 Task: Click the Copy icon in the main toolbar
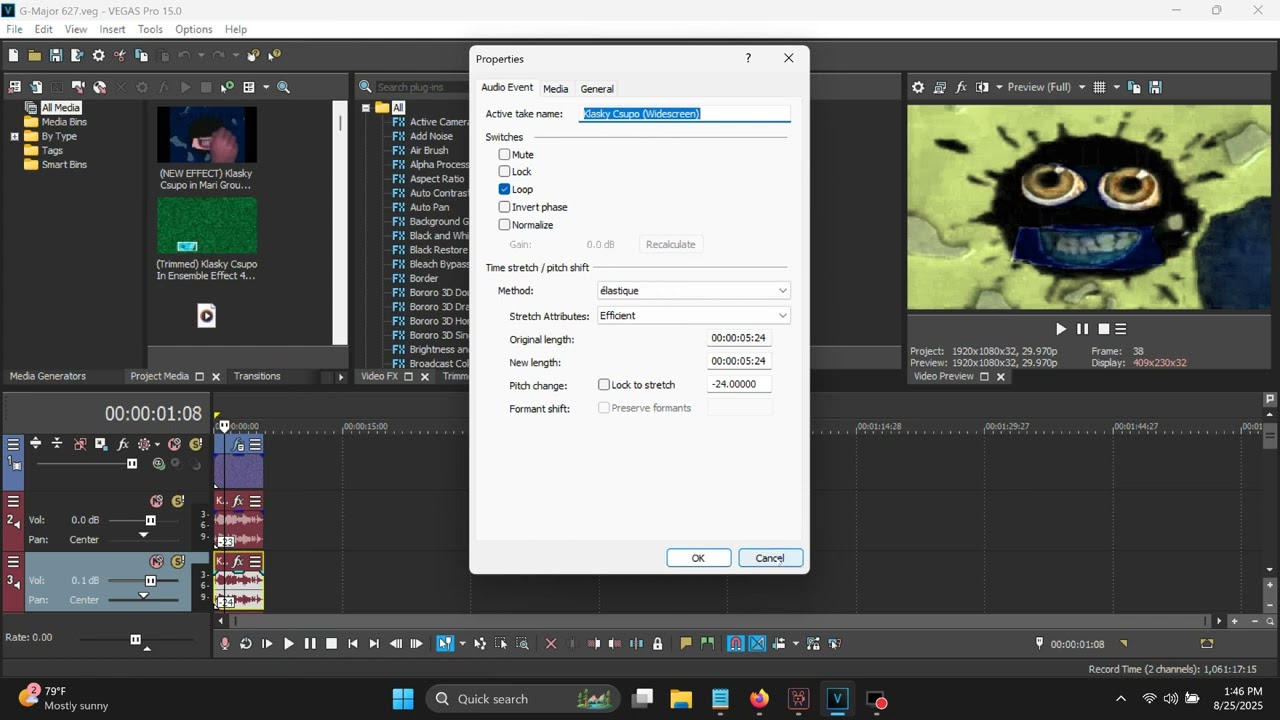tap(142, 56)
